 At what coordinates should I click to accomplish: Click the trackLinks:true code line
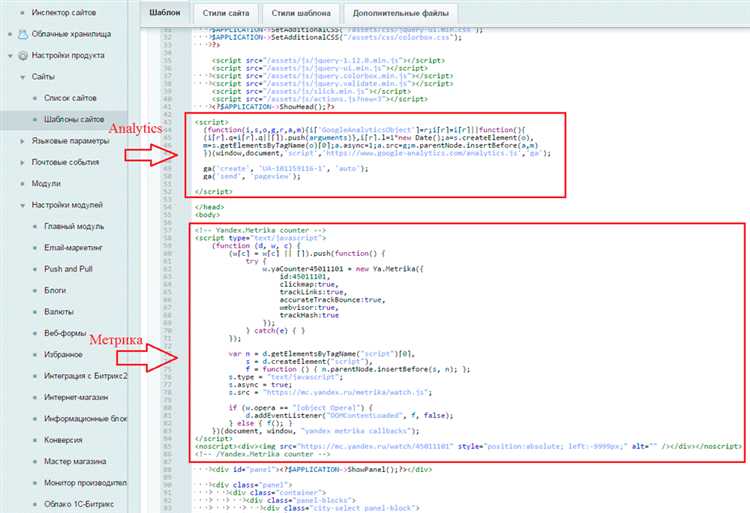tap(313, 292)
